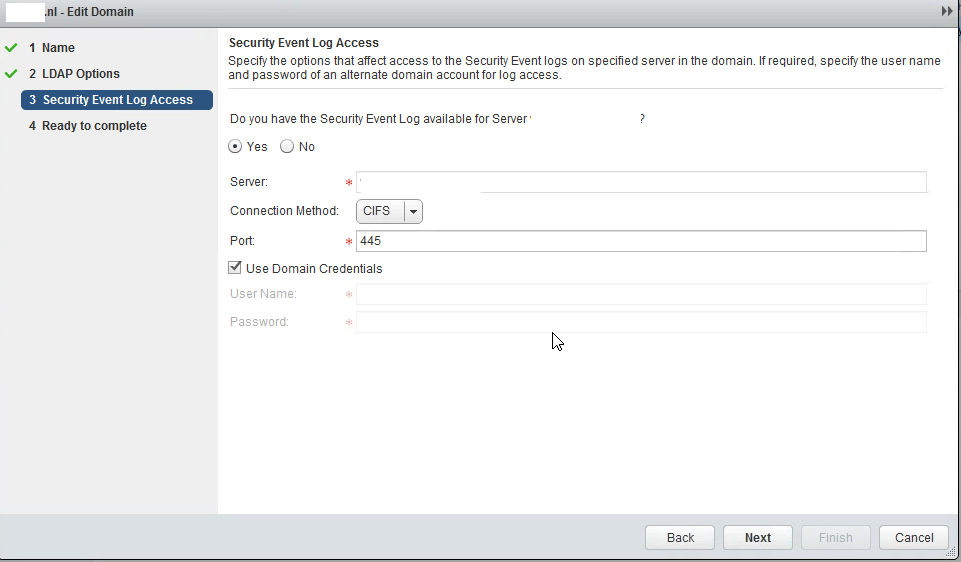This screenshot has width=961, height=562.
Task: Open the LDAP Options step
Action: pyautogui.click(x=80, y=74)
